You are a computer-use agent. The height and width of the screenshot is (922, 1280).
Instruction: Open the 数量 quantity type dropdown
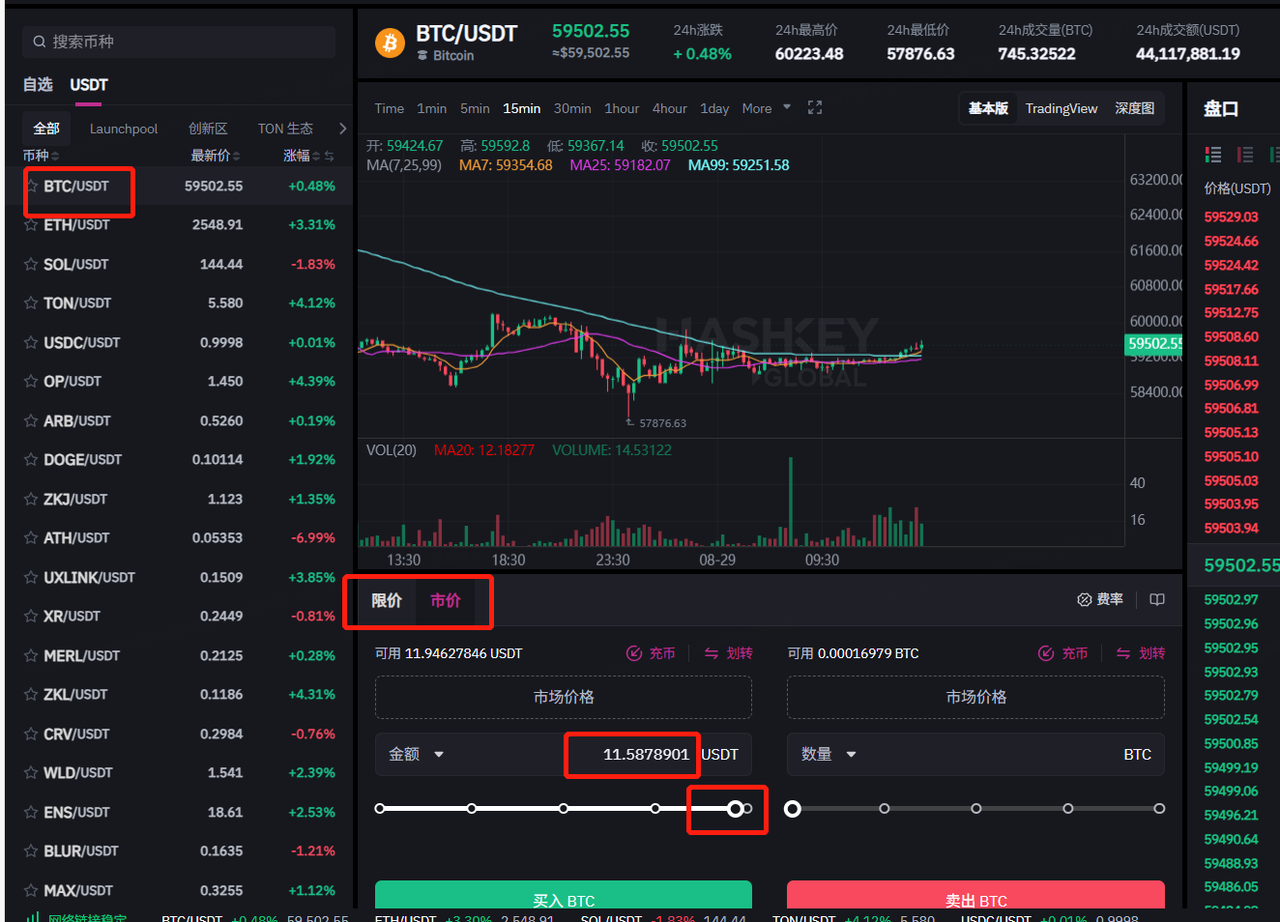coord(829,754)
